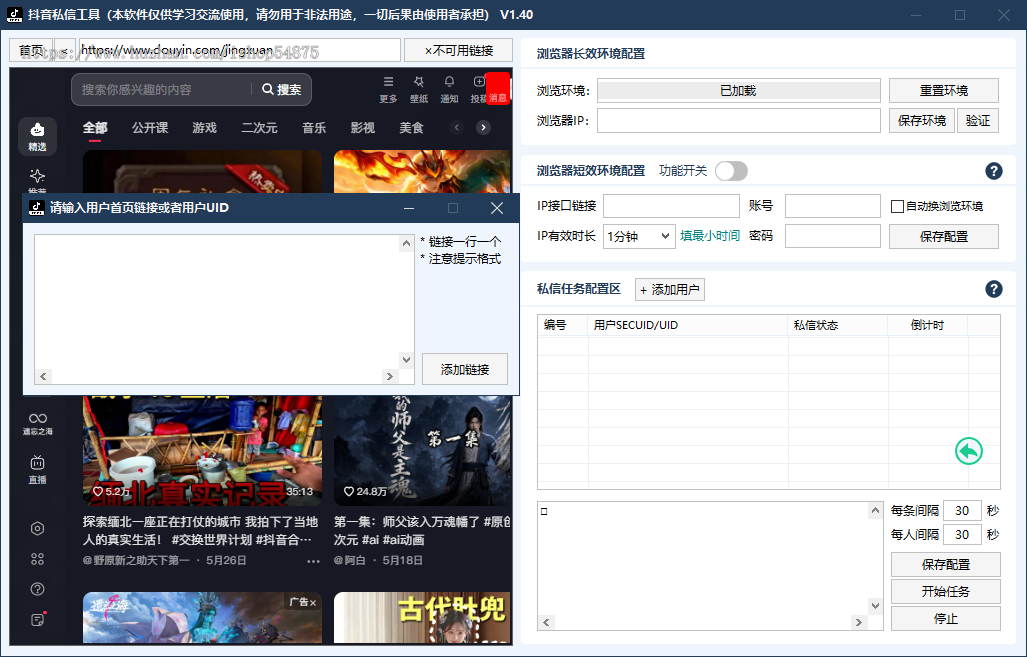Select the 美食 category tab

point(411,128)
